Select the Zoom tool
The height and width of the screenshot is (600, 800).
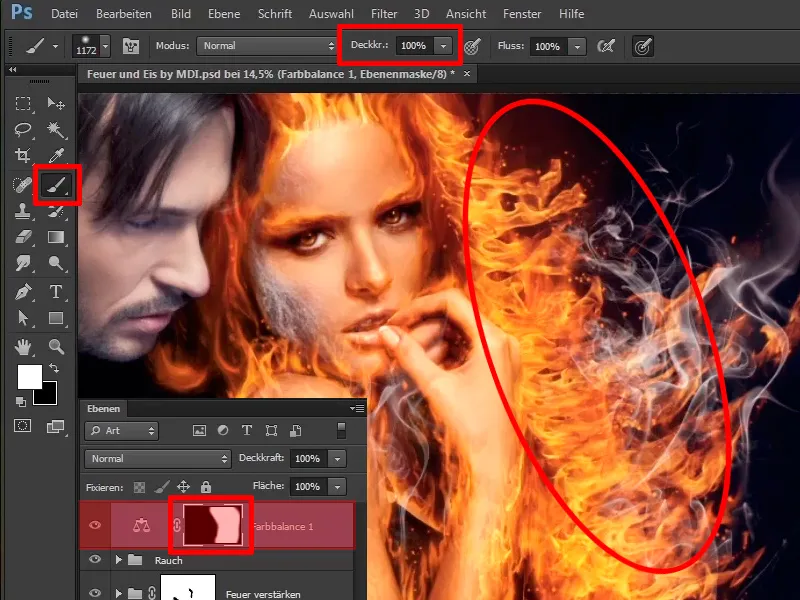(x=56, y=347)
